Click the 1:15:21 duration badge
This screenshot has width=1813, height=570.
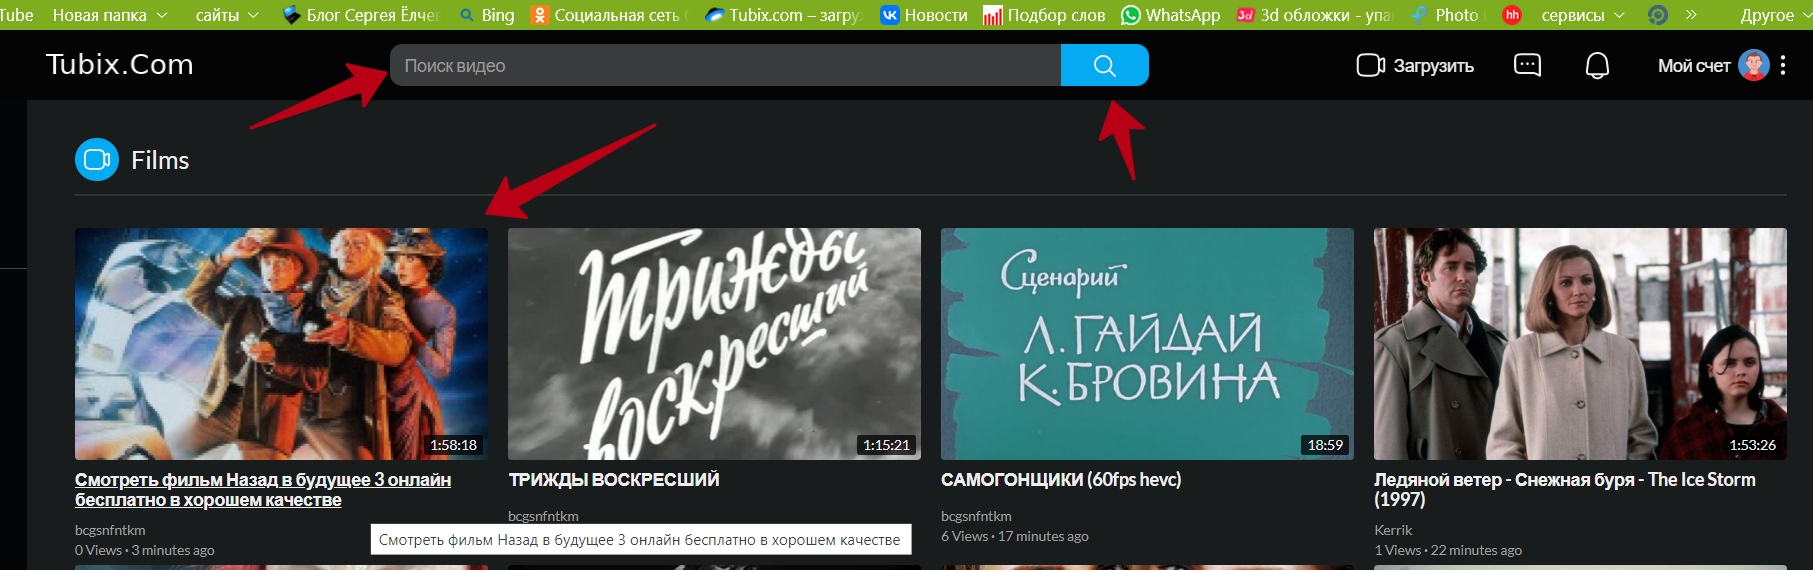(x=886, y=445)
